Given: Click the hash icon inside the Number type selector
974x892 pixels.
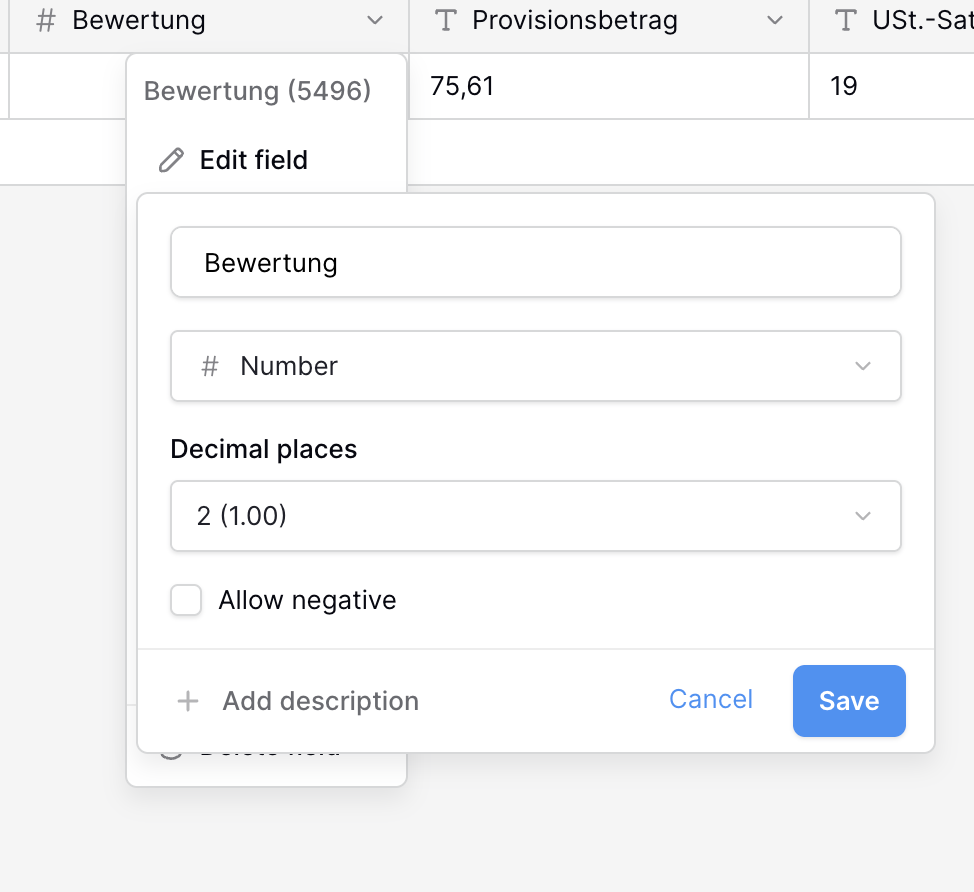Looking at the screenshot, I should 210,366.
